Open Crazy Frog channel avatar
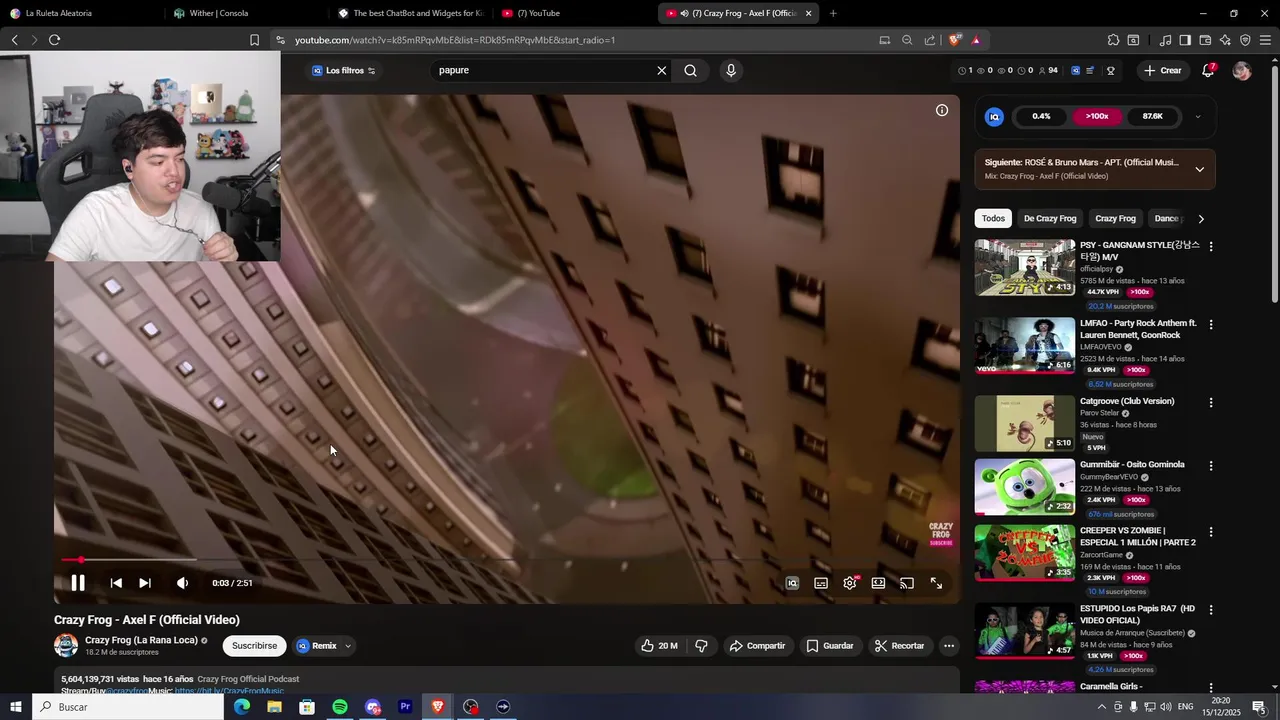This screenshot has width=1280, height=720. coord(66,645)
